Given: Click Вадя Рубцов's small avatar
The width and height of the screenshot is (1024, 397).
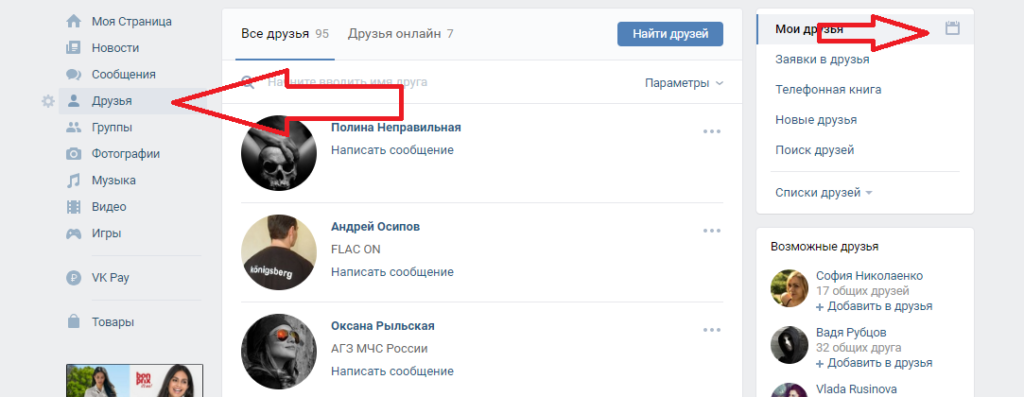Looking at the screenshot, I should [790, 345].
